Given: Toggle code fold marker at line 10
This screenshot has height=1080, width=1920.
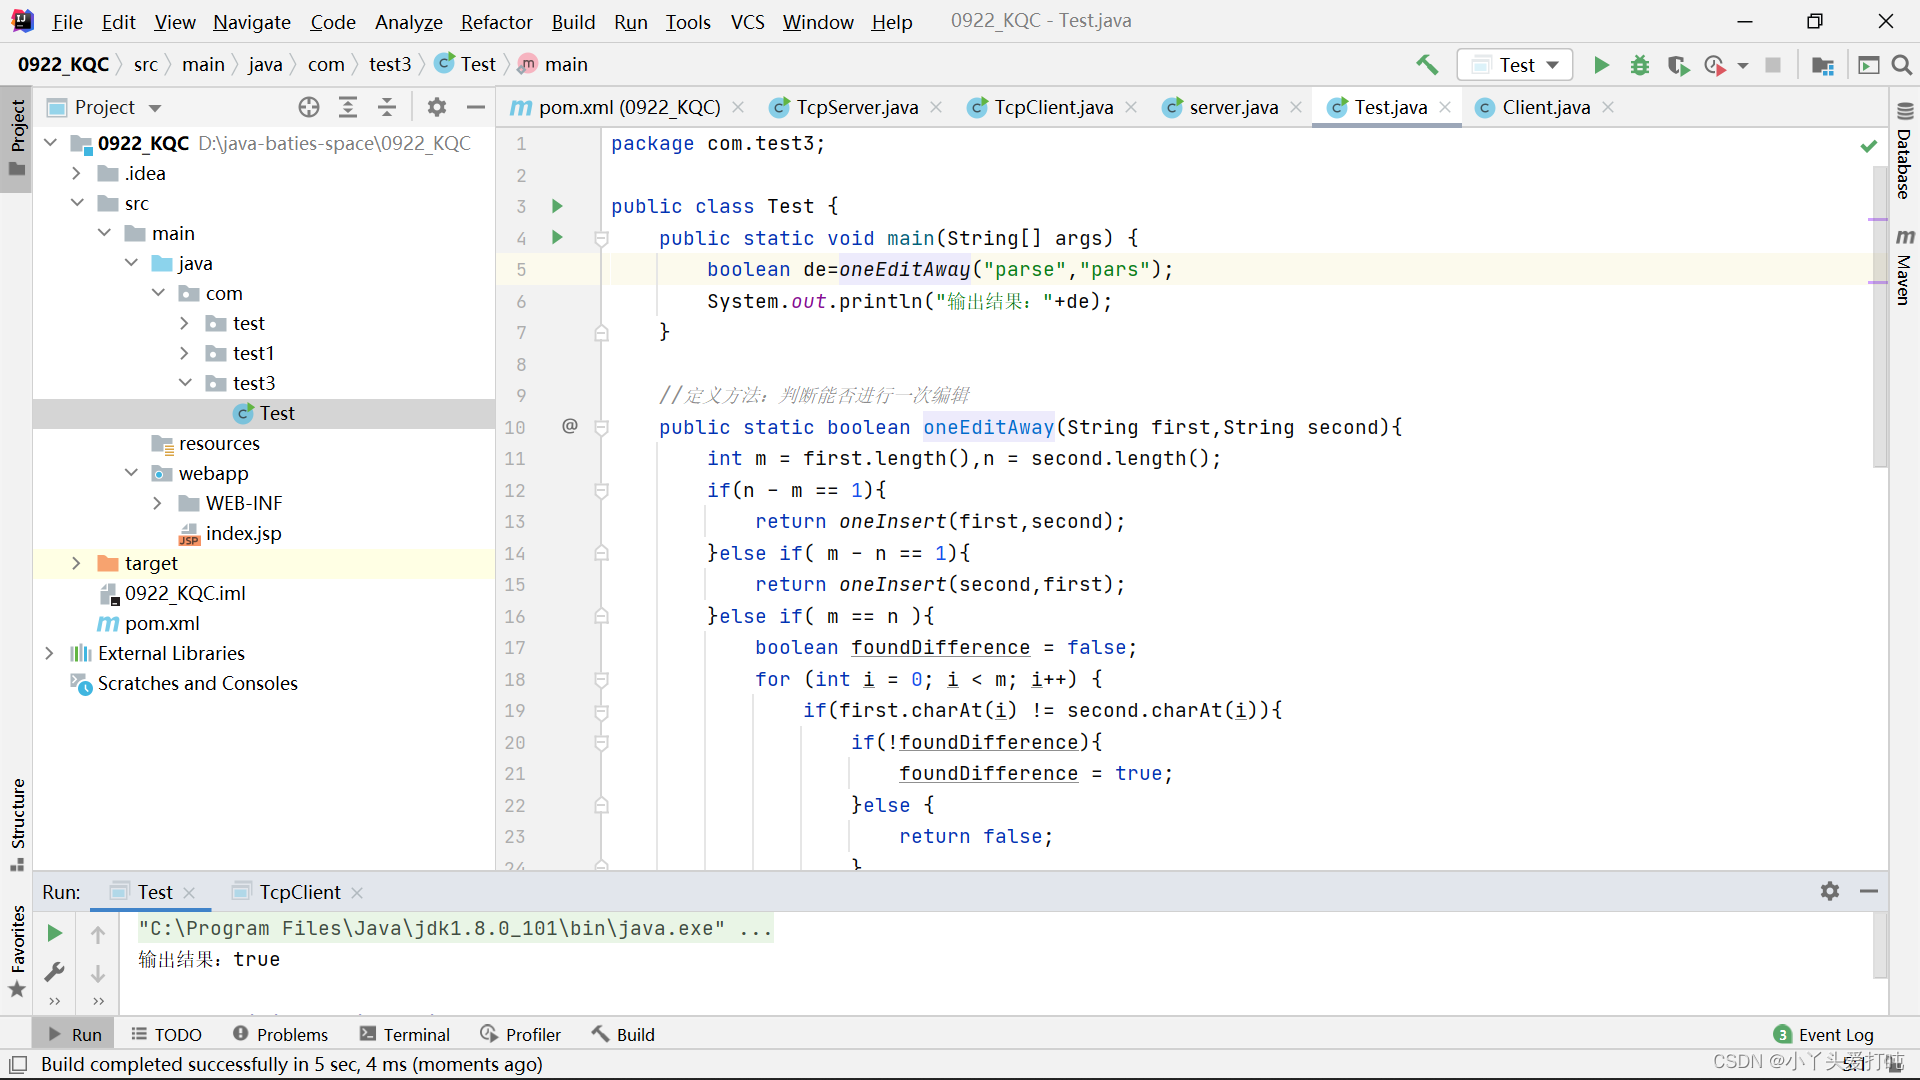Looking at the screenshot, I should coord(602,427).
